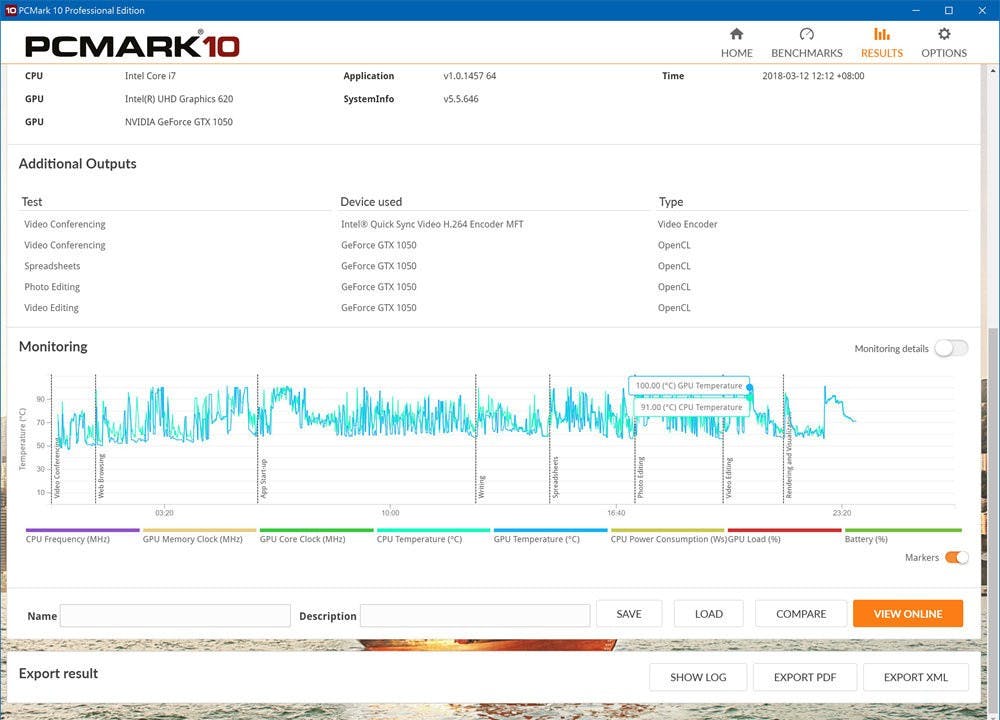The height and width of the screenshot is (720, 1000).
Task: Click the PCMark 10 title bar app icon
Action: [x=10, y=10]
